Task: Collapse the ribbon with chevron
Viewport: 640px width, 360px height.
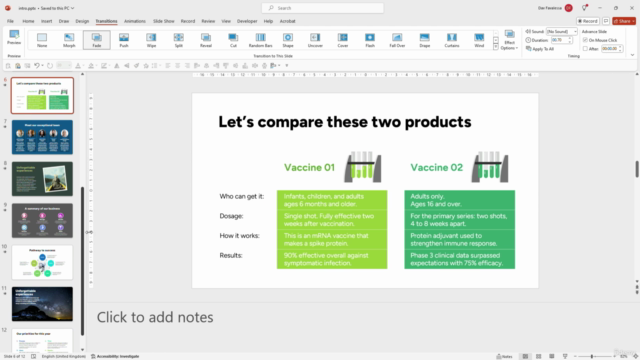Action: coord(632,55)
